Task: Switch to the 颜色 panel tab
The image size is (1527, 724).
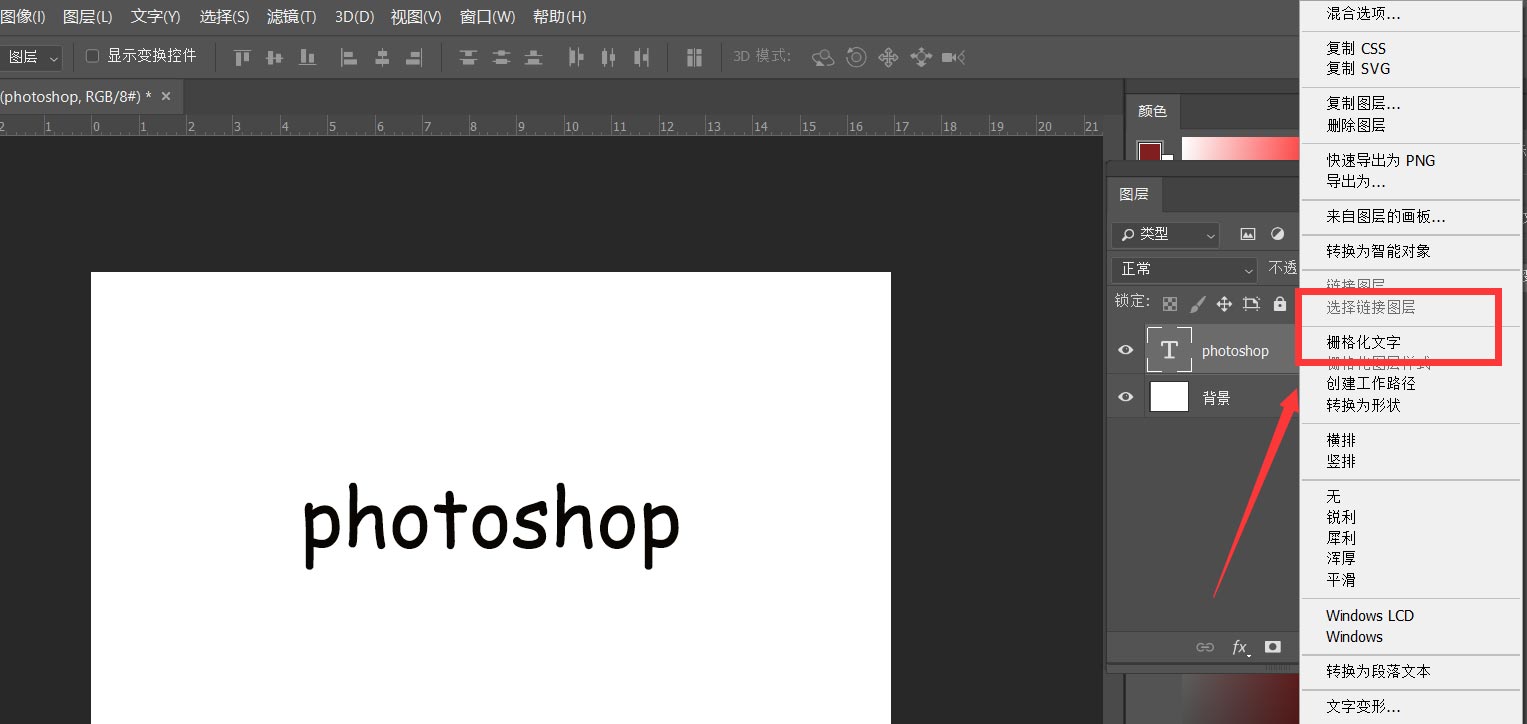Action: [1152, 111]
